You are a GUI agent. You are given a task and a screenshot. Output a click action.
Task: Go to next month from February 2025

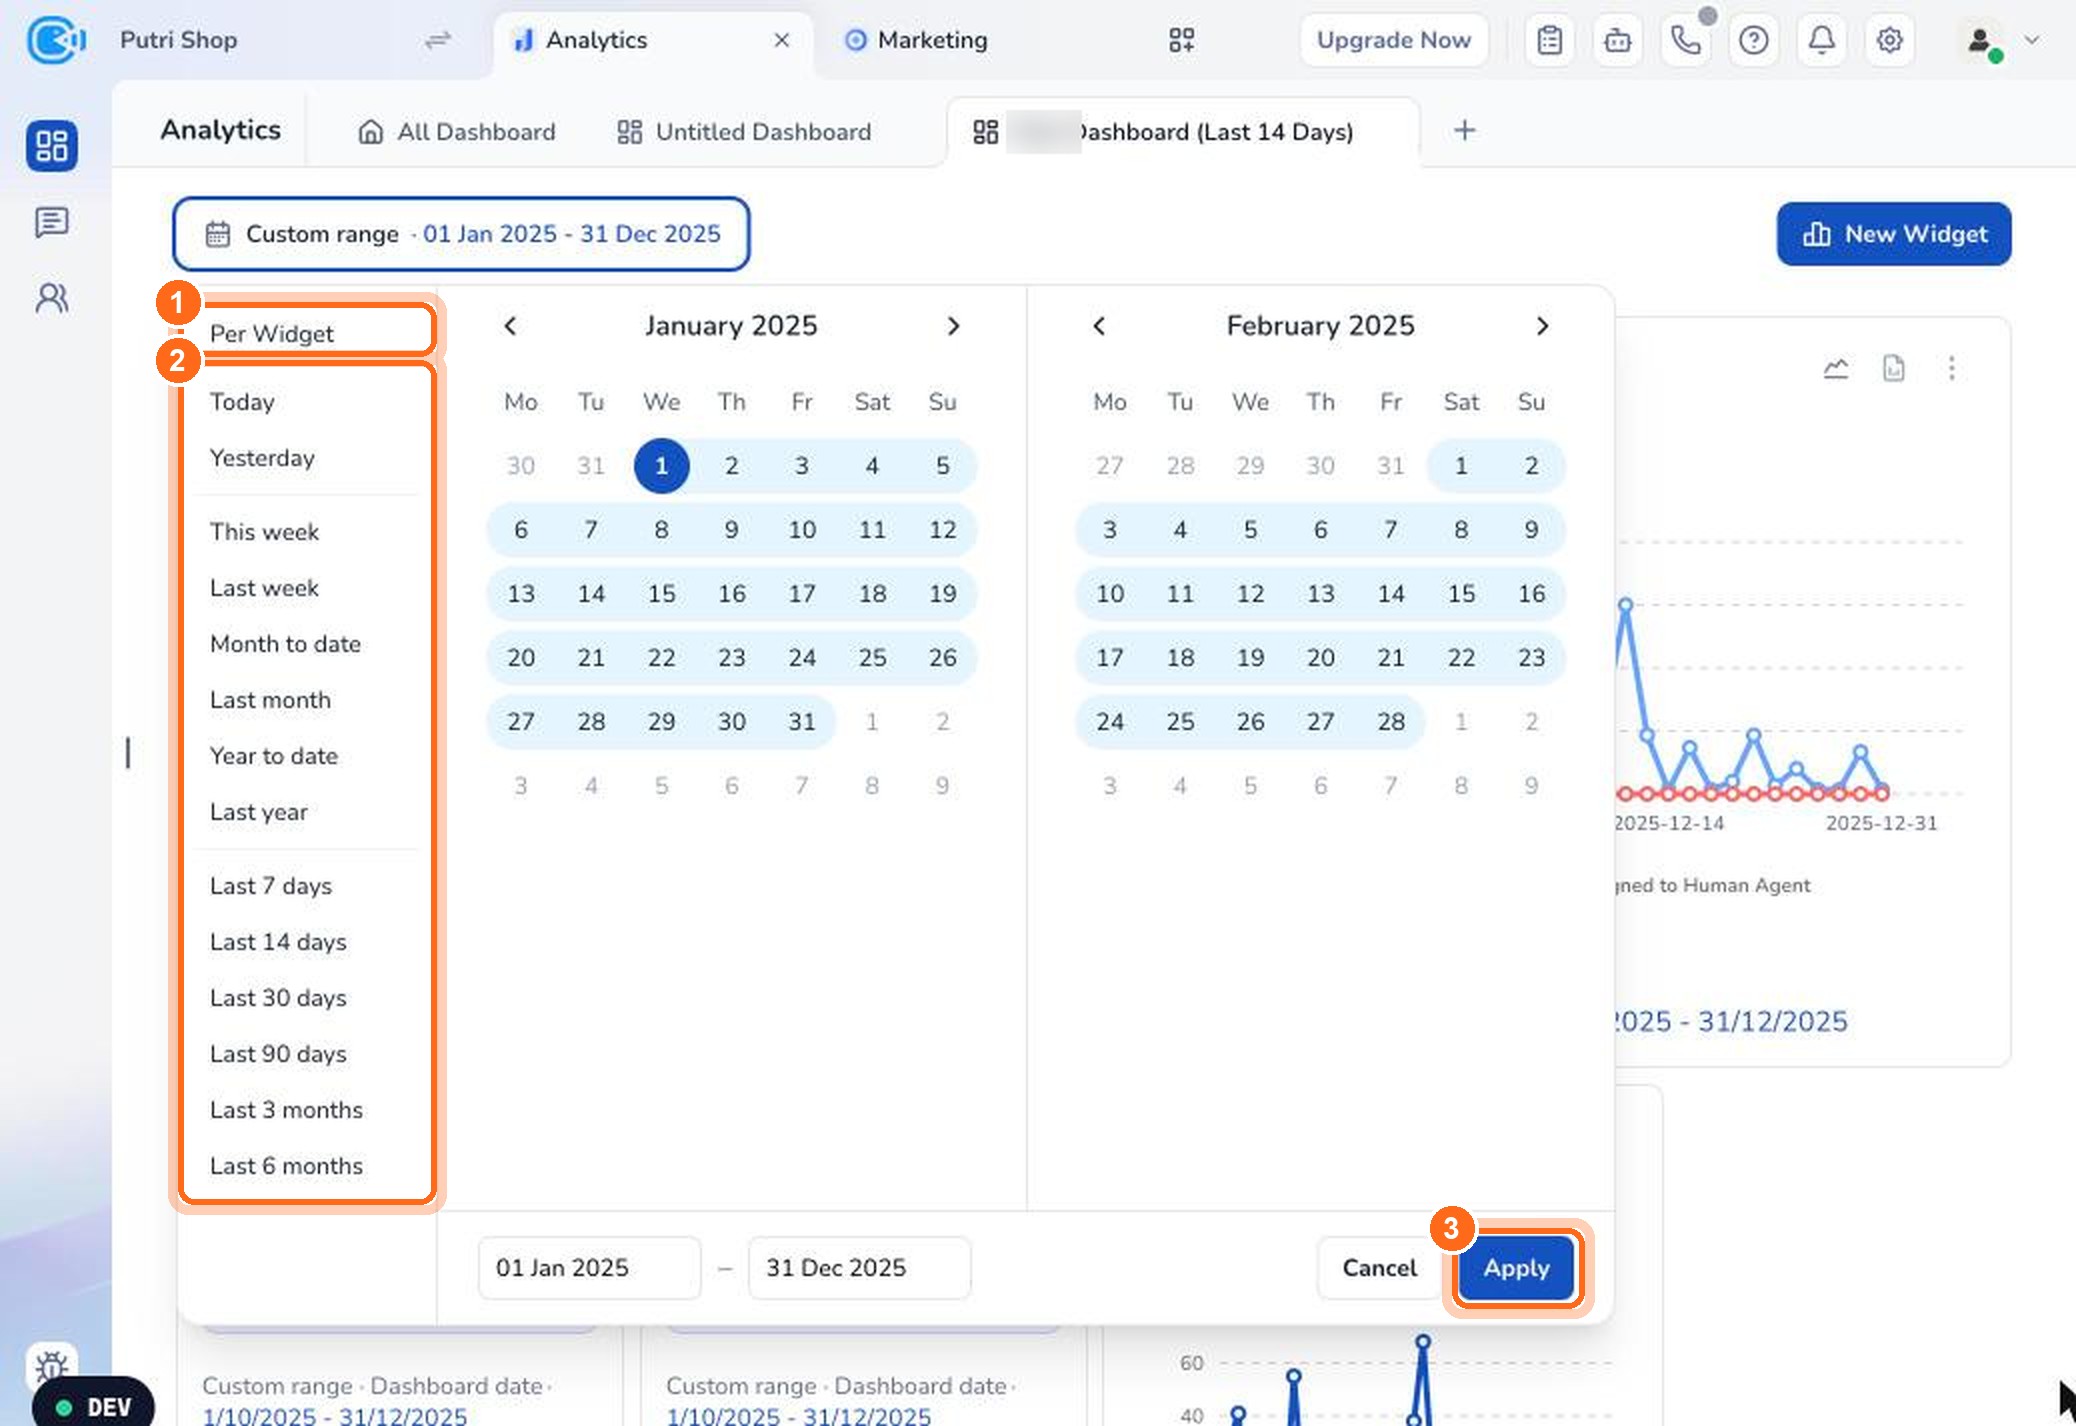[1542, 326]
